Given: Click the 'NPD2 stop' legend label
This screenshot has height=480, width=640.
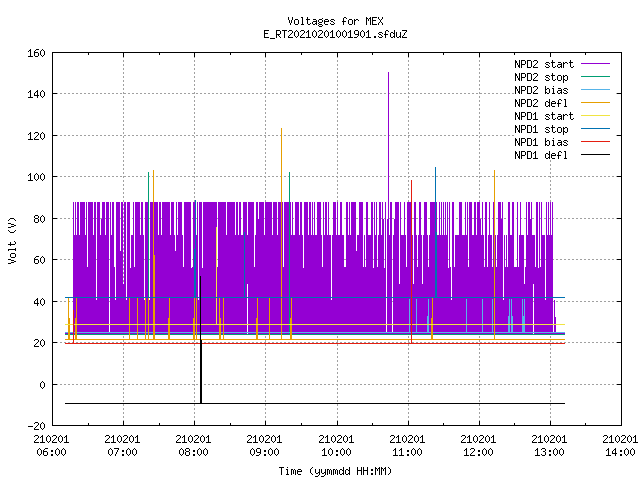Looking at the screenshot, I should (541, 77).
